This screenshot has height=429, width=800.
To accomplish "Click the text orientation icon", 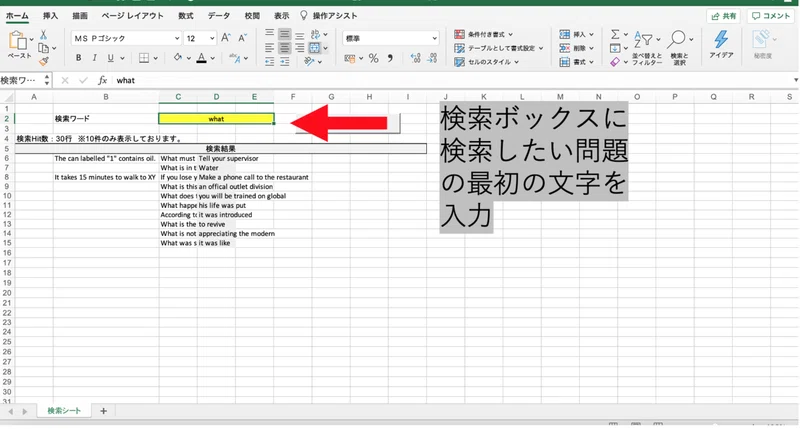I will 309,61.
